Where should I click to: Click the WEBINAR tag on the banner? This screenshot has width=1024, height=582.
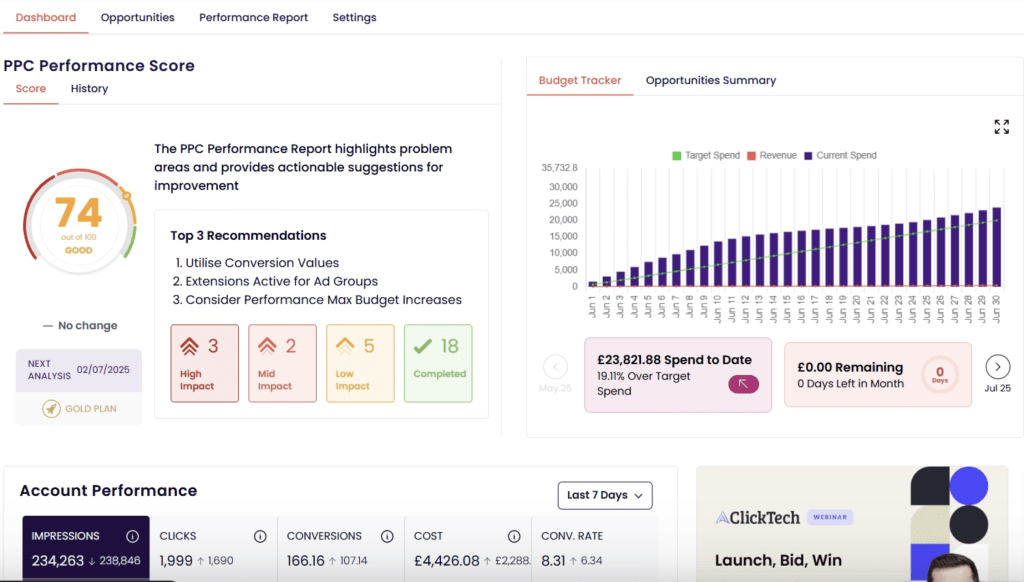(x=830, y=517)
